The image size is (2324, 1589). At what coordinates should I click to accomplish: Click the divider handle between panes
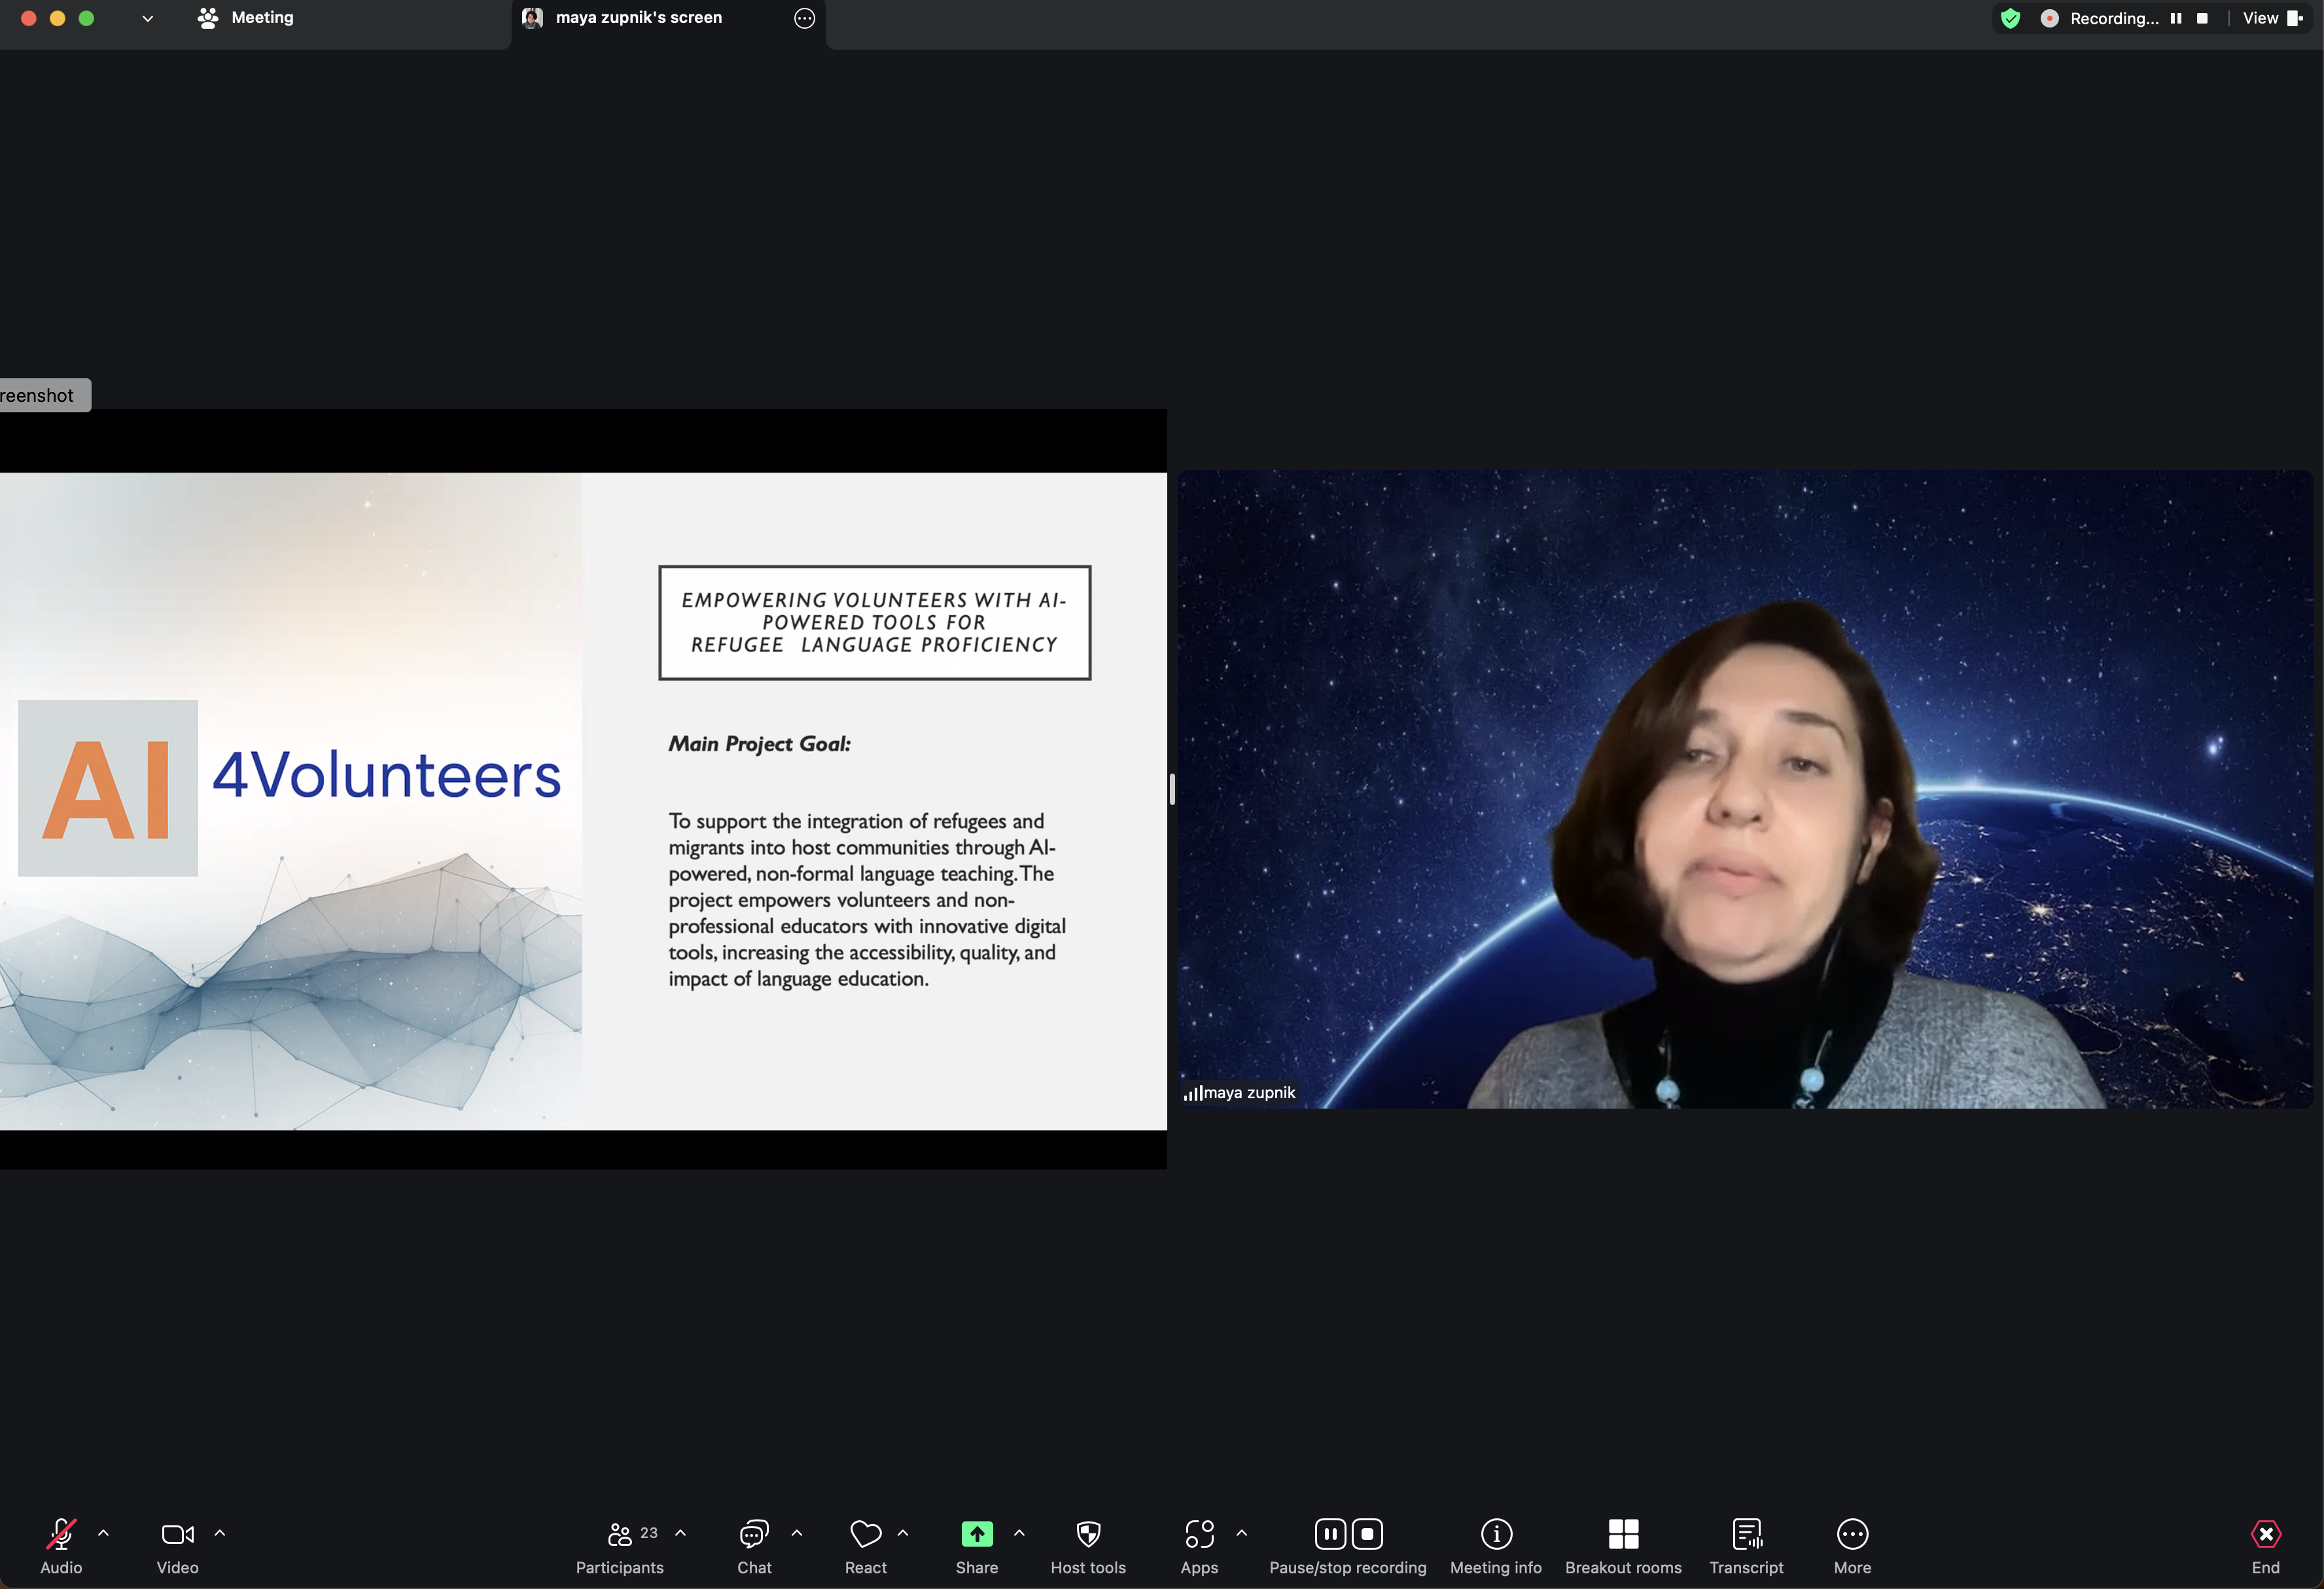tap(1172, 789)
